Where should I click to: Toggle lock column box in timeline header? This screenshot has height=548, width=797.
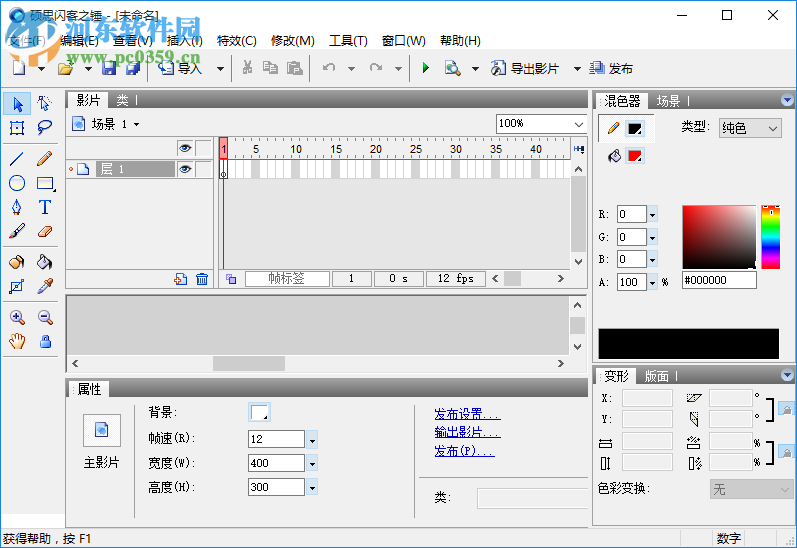[x=204, y=148]
